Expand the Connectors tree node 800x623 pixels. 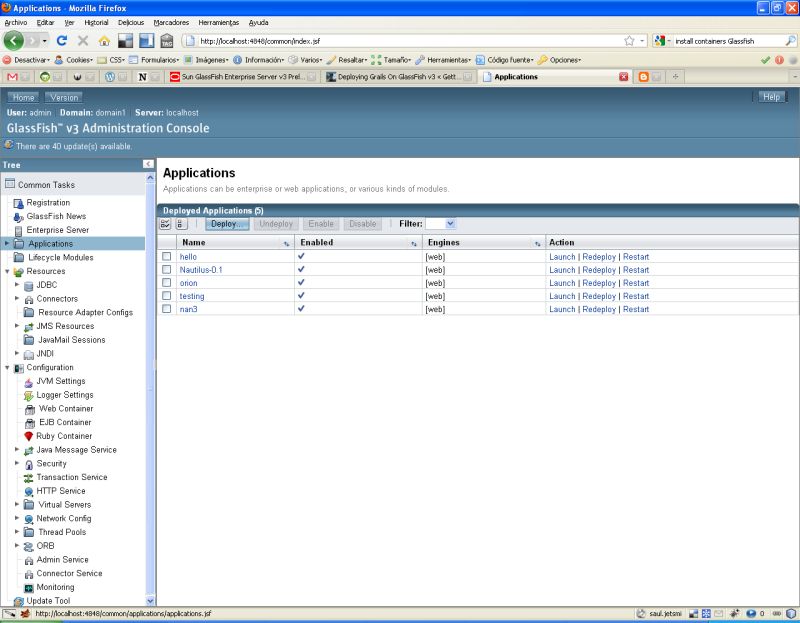17,298
